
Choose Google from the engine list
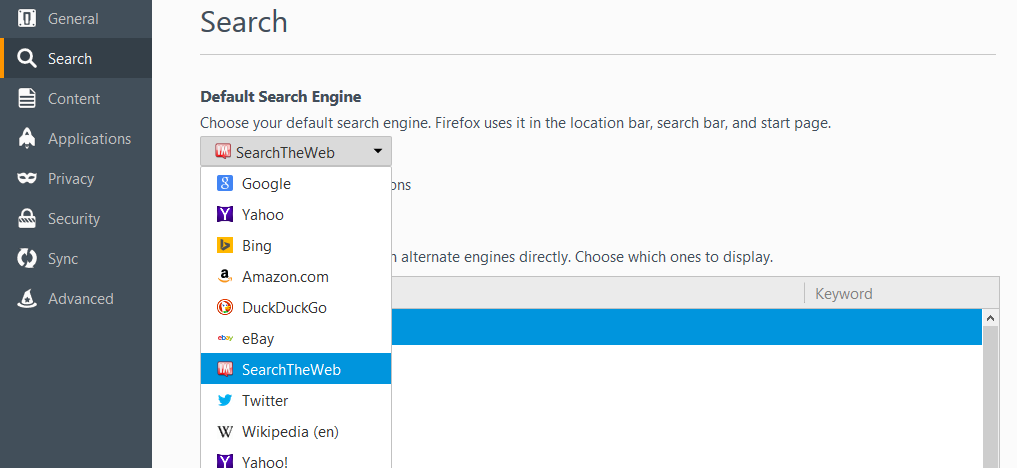point(266,184)
